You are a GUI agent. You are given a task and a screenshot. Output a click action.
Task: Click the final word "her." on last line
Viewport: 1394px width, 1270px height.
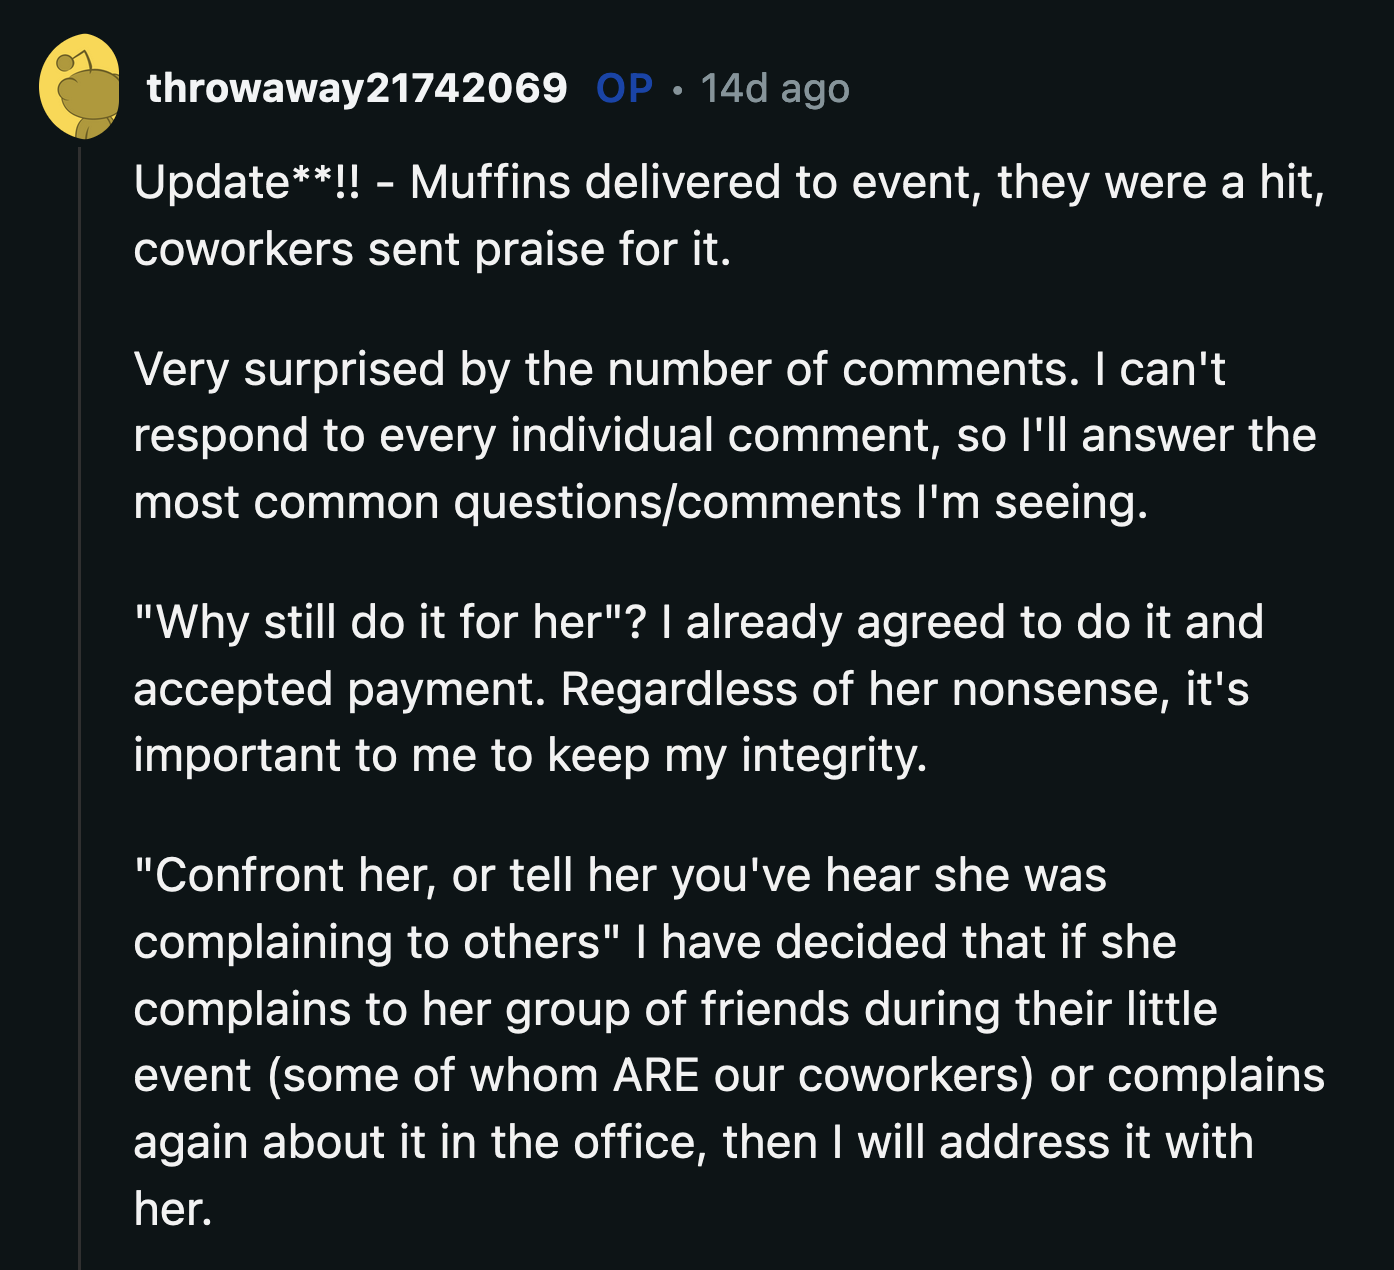click(x=173, y=1209)
